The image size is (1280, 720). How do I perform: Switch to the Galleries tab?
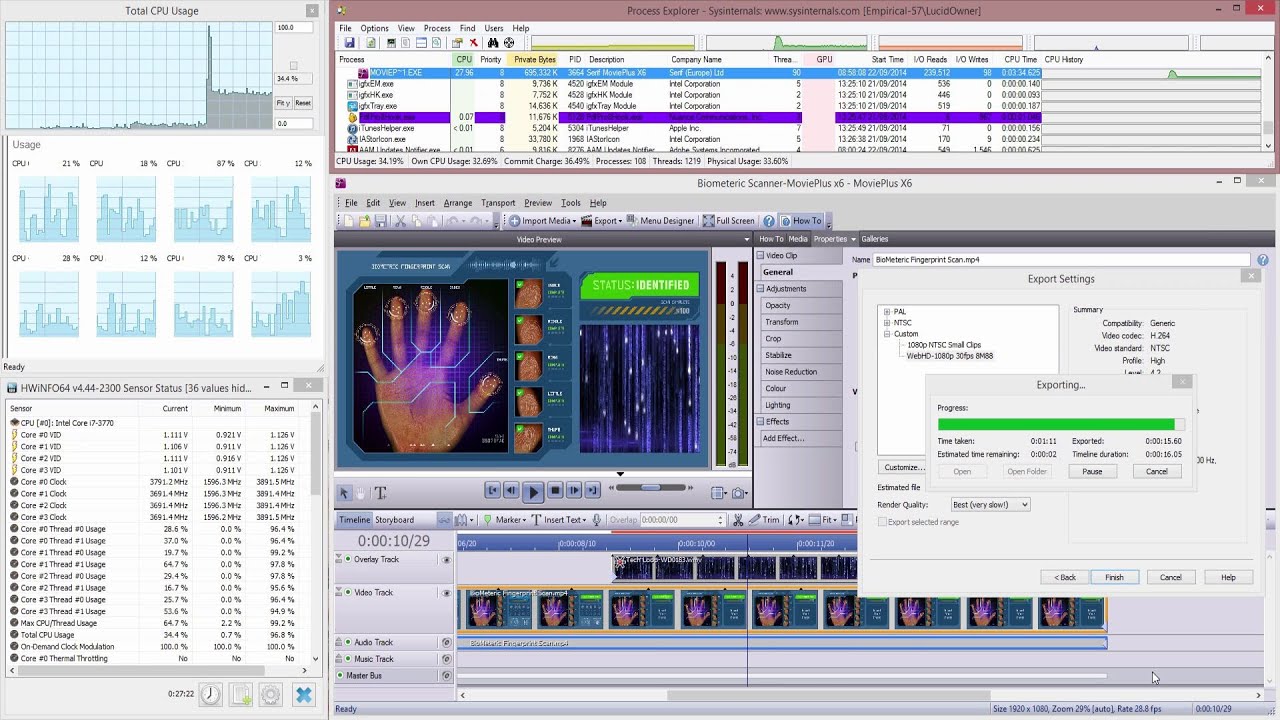click(x=875, y=239)
